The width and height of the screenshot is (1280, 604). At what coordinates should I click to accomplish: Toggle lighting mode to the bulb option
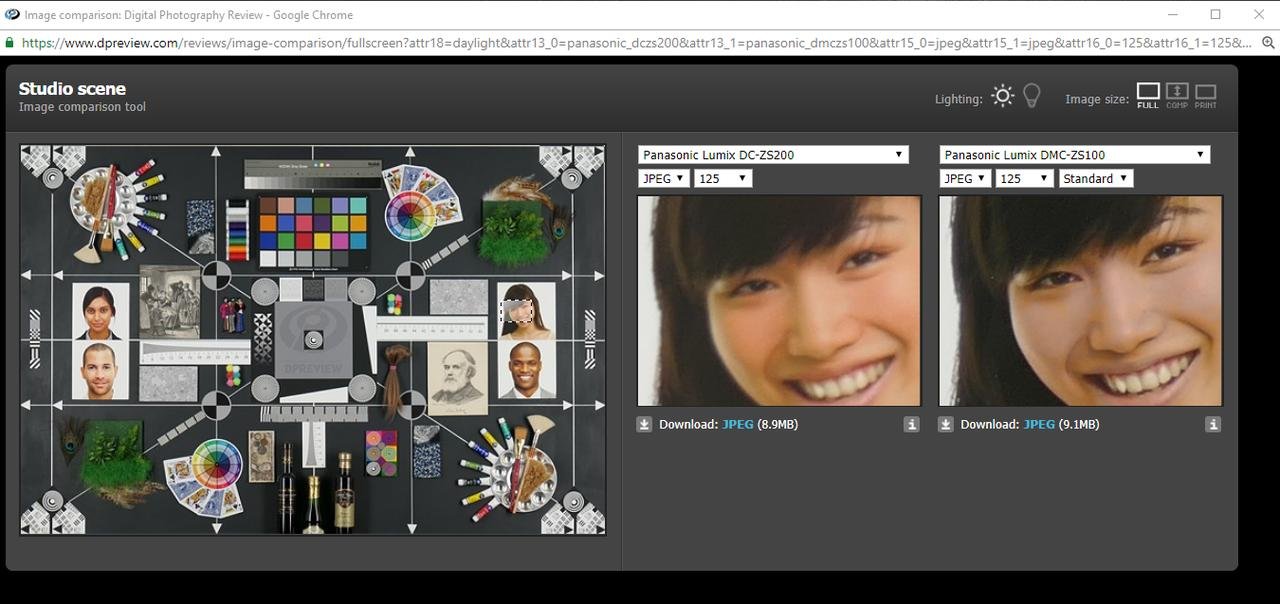coord(1031,95)
